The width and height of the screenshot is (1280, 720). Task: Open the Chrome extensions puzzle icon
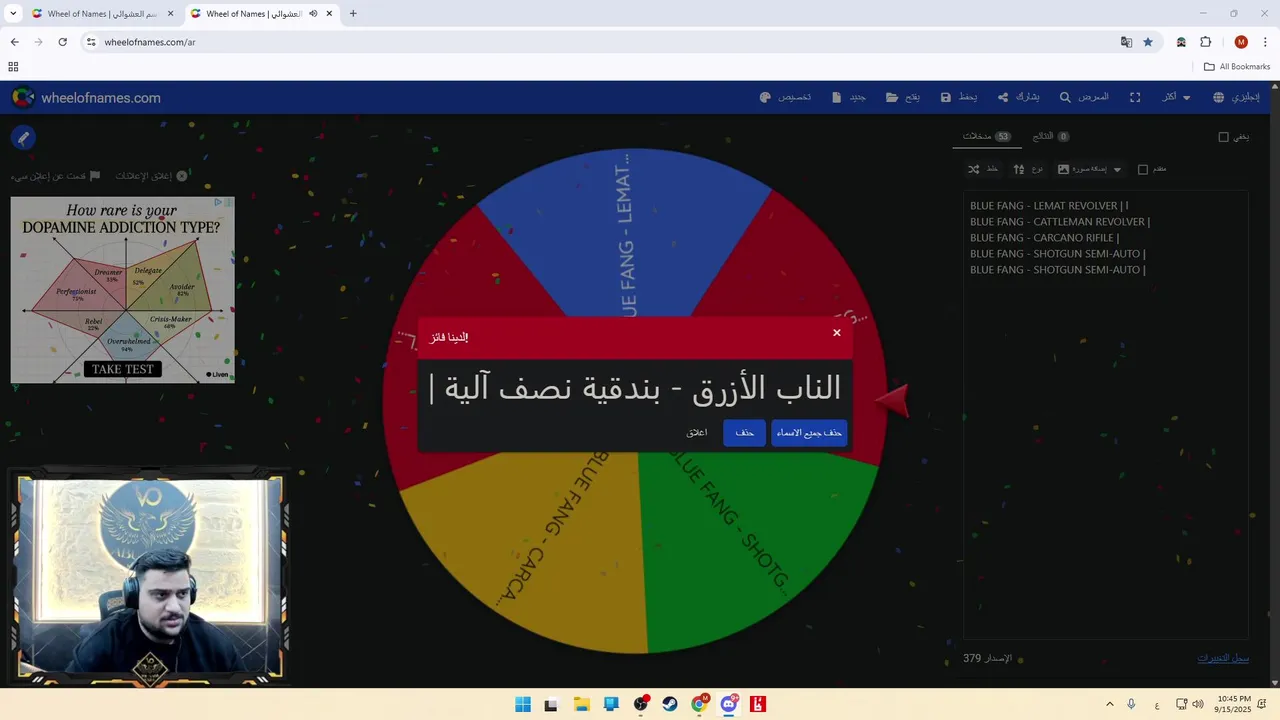click(x=1205, y=42)
